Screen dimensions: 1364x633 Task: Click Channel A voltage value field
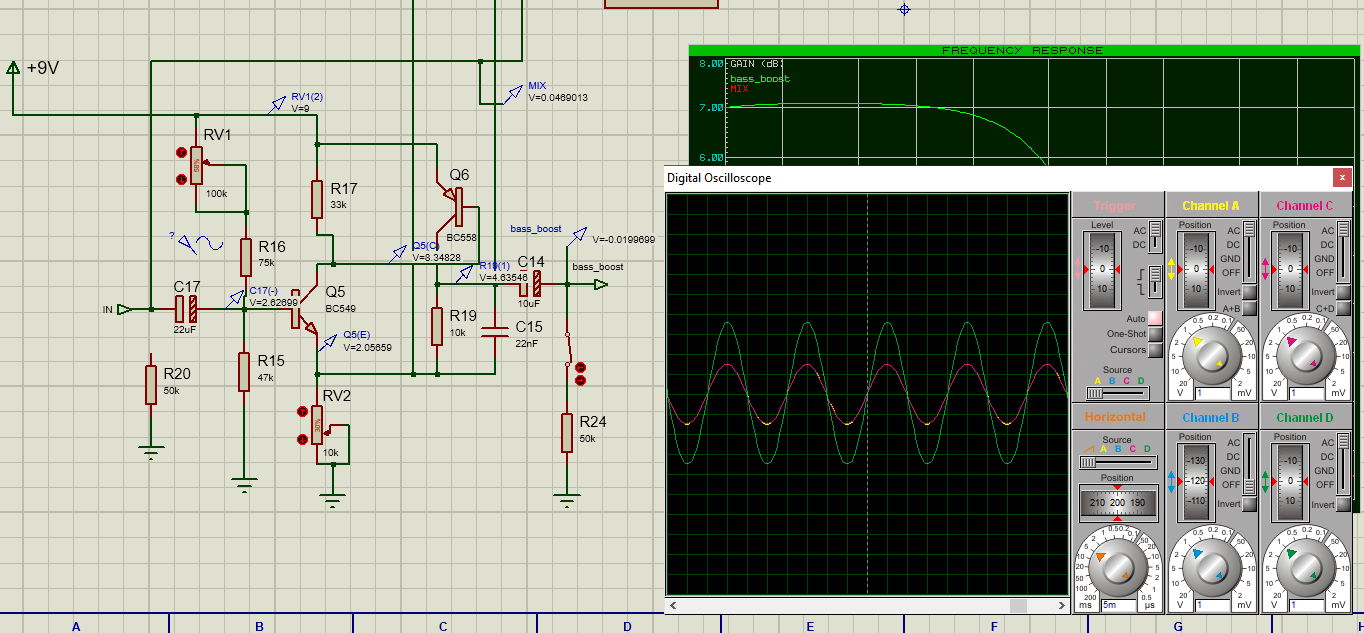tap(1212, 394)
